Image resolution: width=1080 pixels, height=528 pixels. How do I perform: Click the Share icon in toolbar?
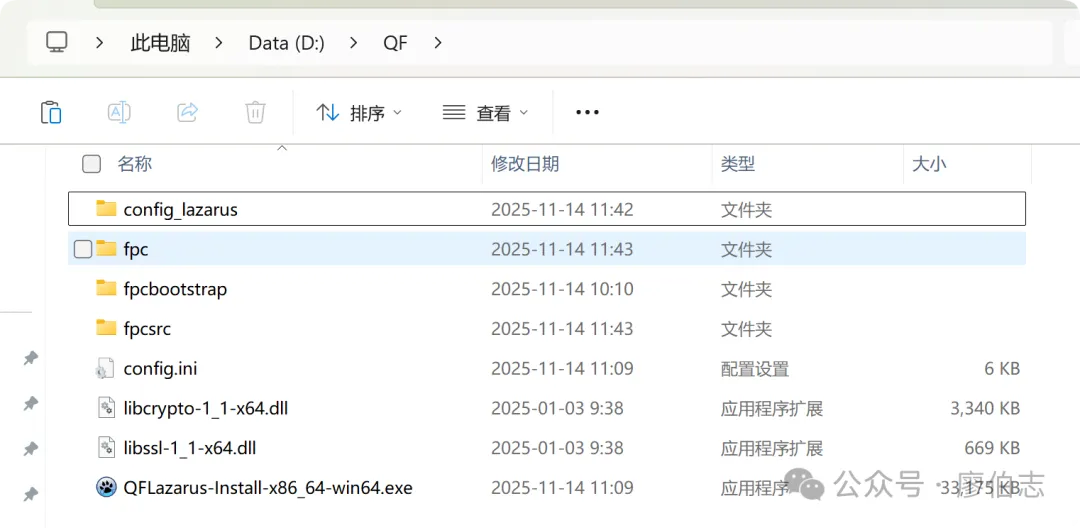coord(187,112)
